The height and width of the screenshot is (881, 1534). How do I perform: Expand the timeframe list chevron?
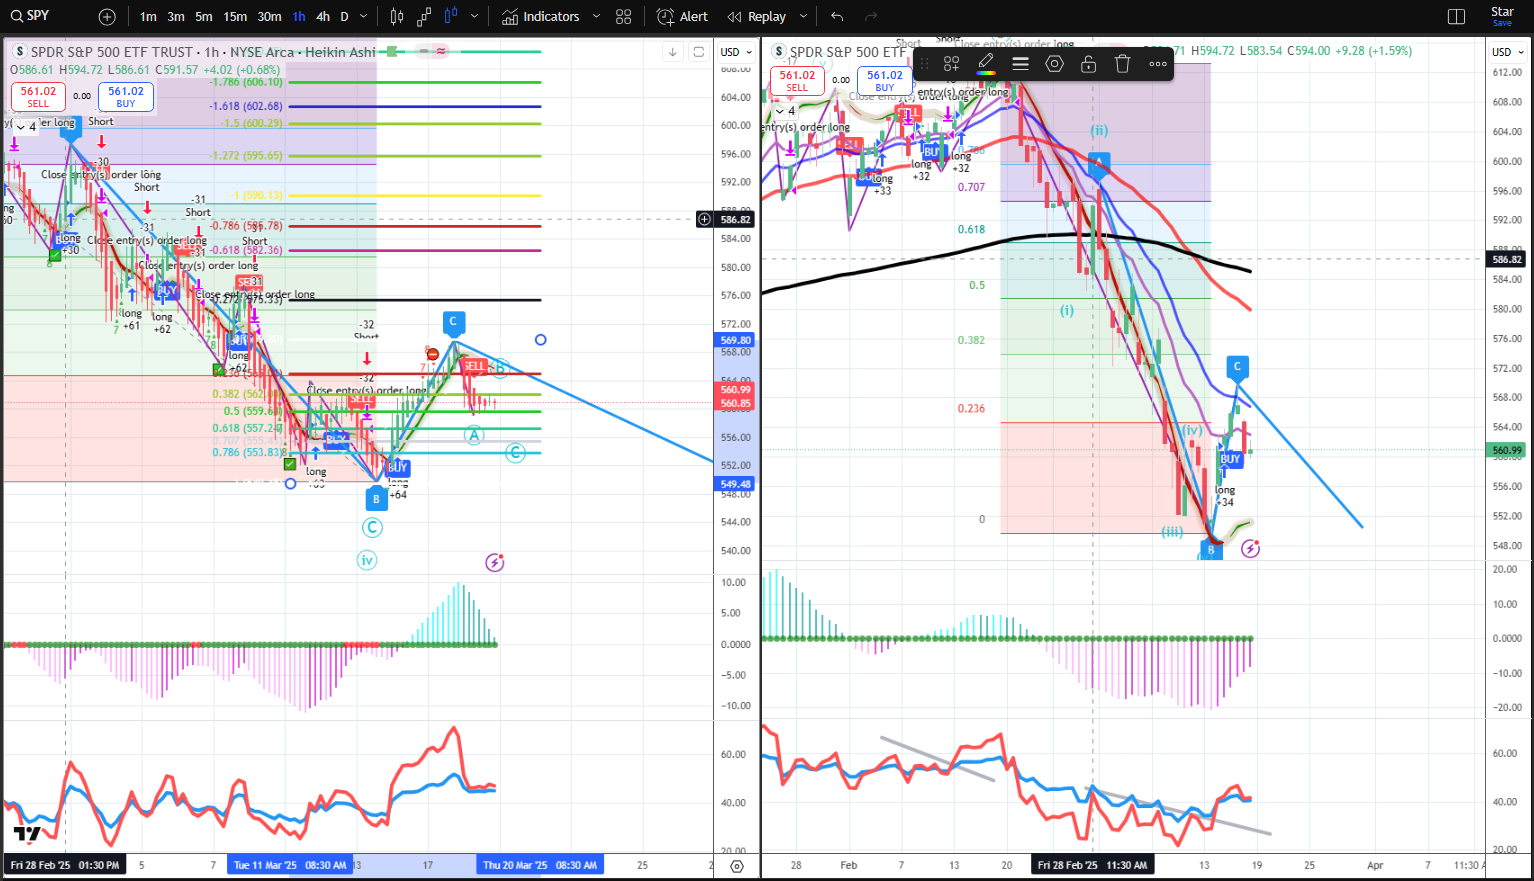tap(364, 17)
